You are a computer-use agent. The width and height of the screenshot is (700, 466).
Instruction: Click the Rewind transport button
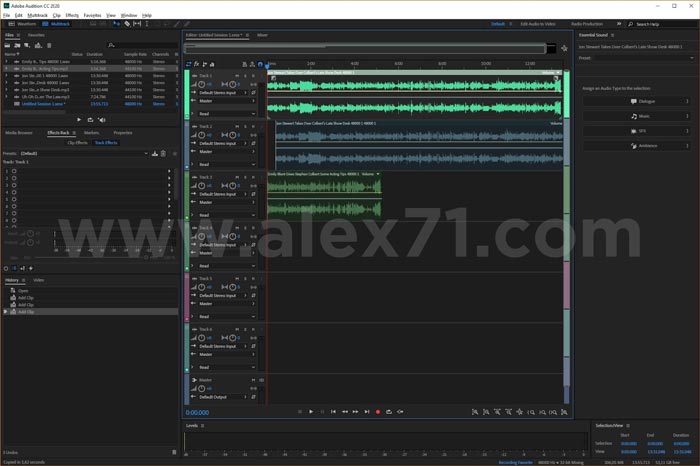(x=345, y=412)
